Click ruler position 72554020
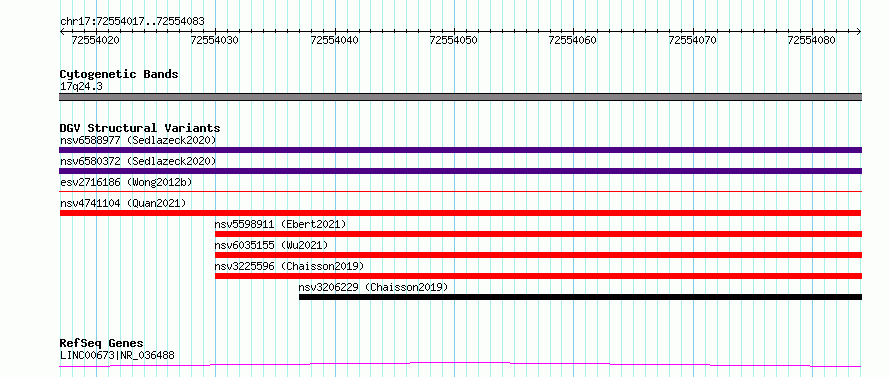This screenshot has height=377, width=890. coord(95,40)
